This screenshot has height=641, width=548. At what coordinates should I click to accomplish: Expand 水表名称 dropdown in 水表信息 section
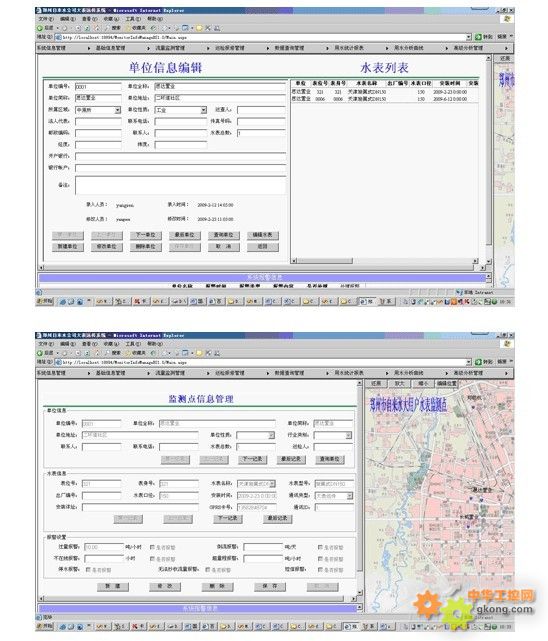(x=273, y=484)
